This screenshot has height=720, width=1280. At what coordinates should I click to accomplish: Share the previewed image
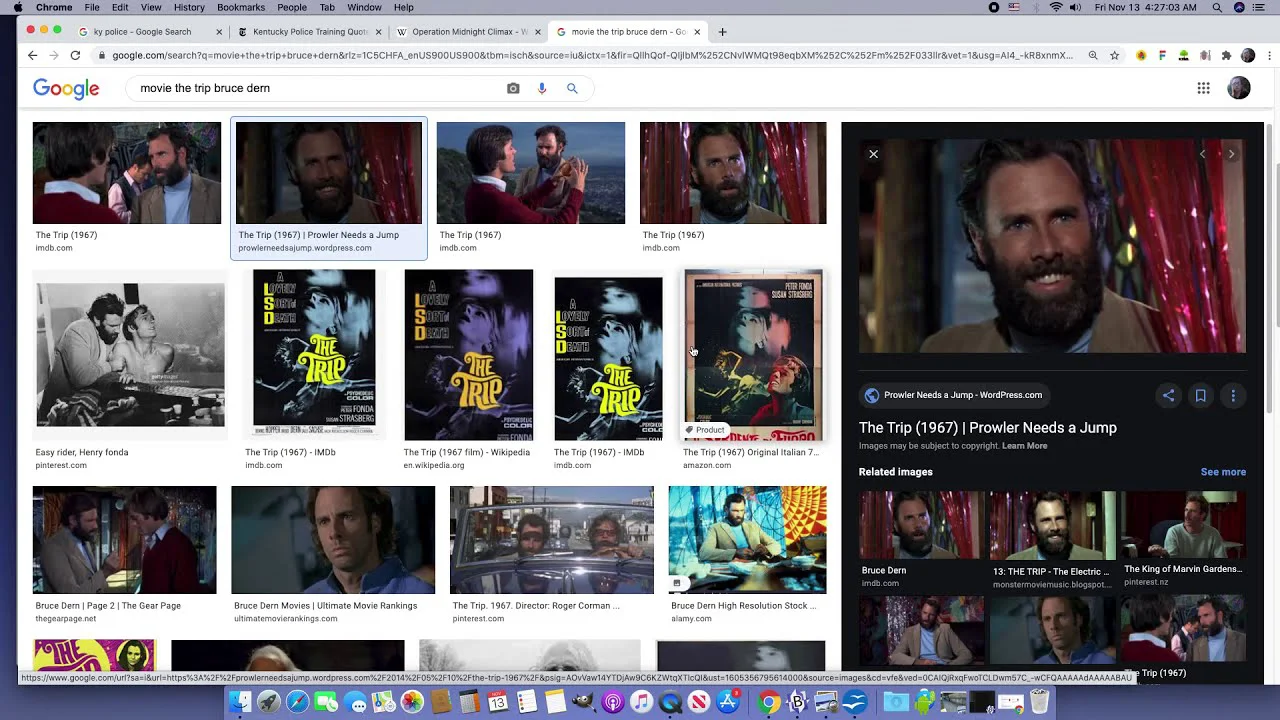click(1168, 395)
